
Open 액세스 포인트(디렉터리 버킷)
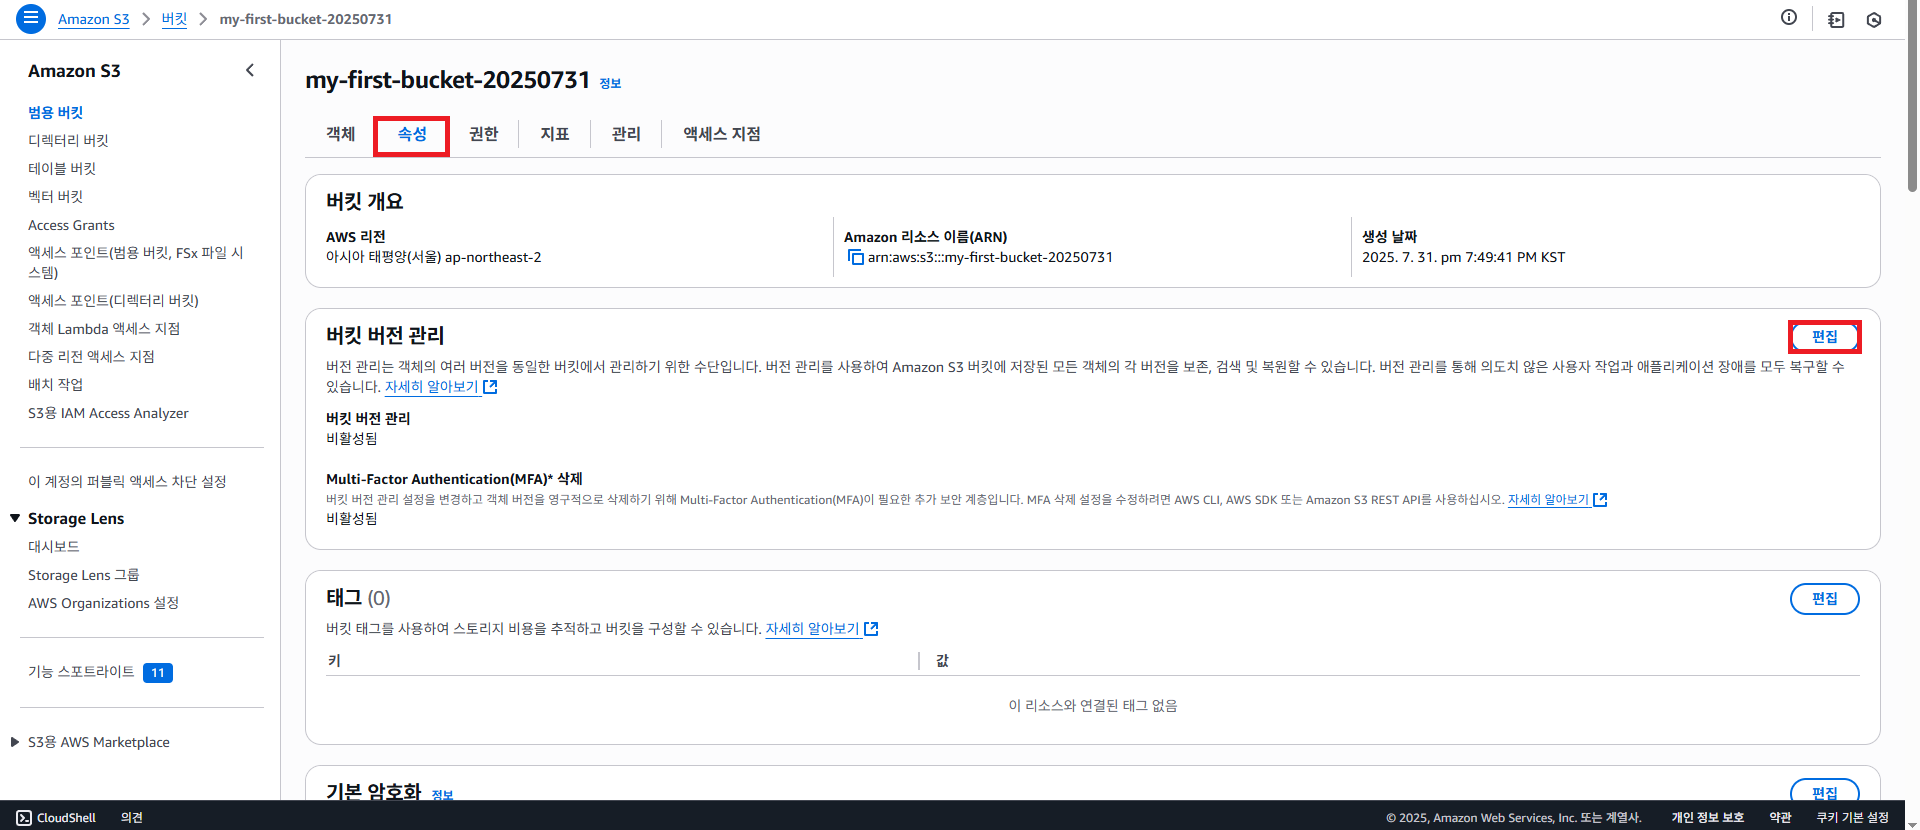click(x=113, y=300)
